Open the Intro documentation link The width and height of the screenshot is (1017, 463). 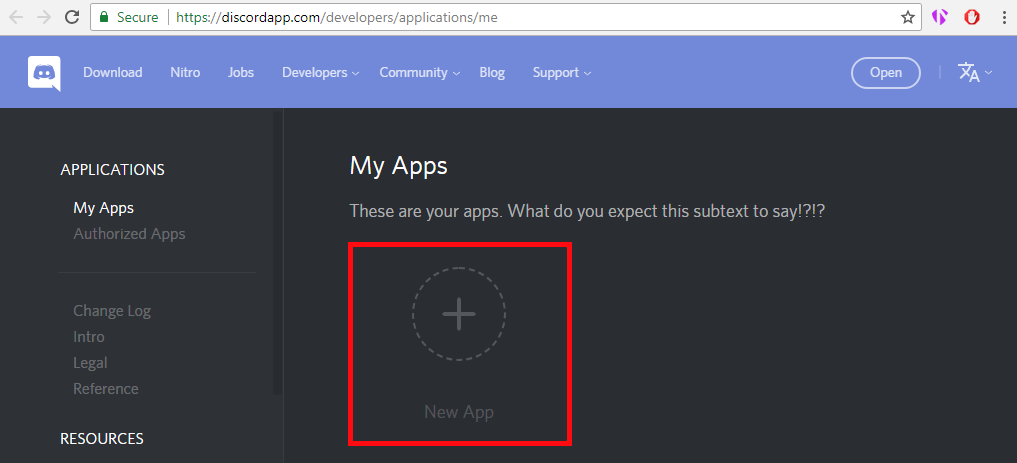(89, 337)
